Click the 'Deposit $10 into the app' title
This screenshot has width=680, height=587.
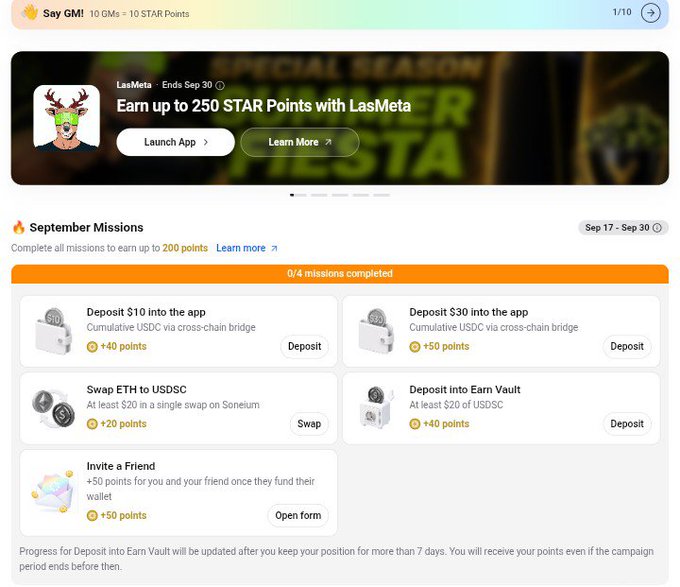[x=146, y=312]
